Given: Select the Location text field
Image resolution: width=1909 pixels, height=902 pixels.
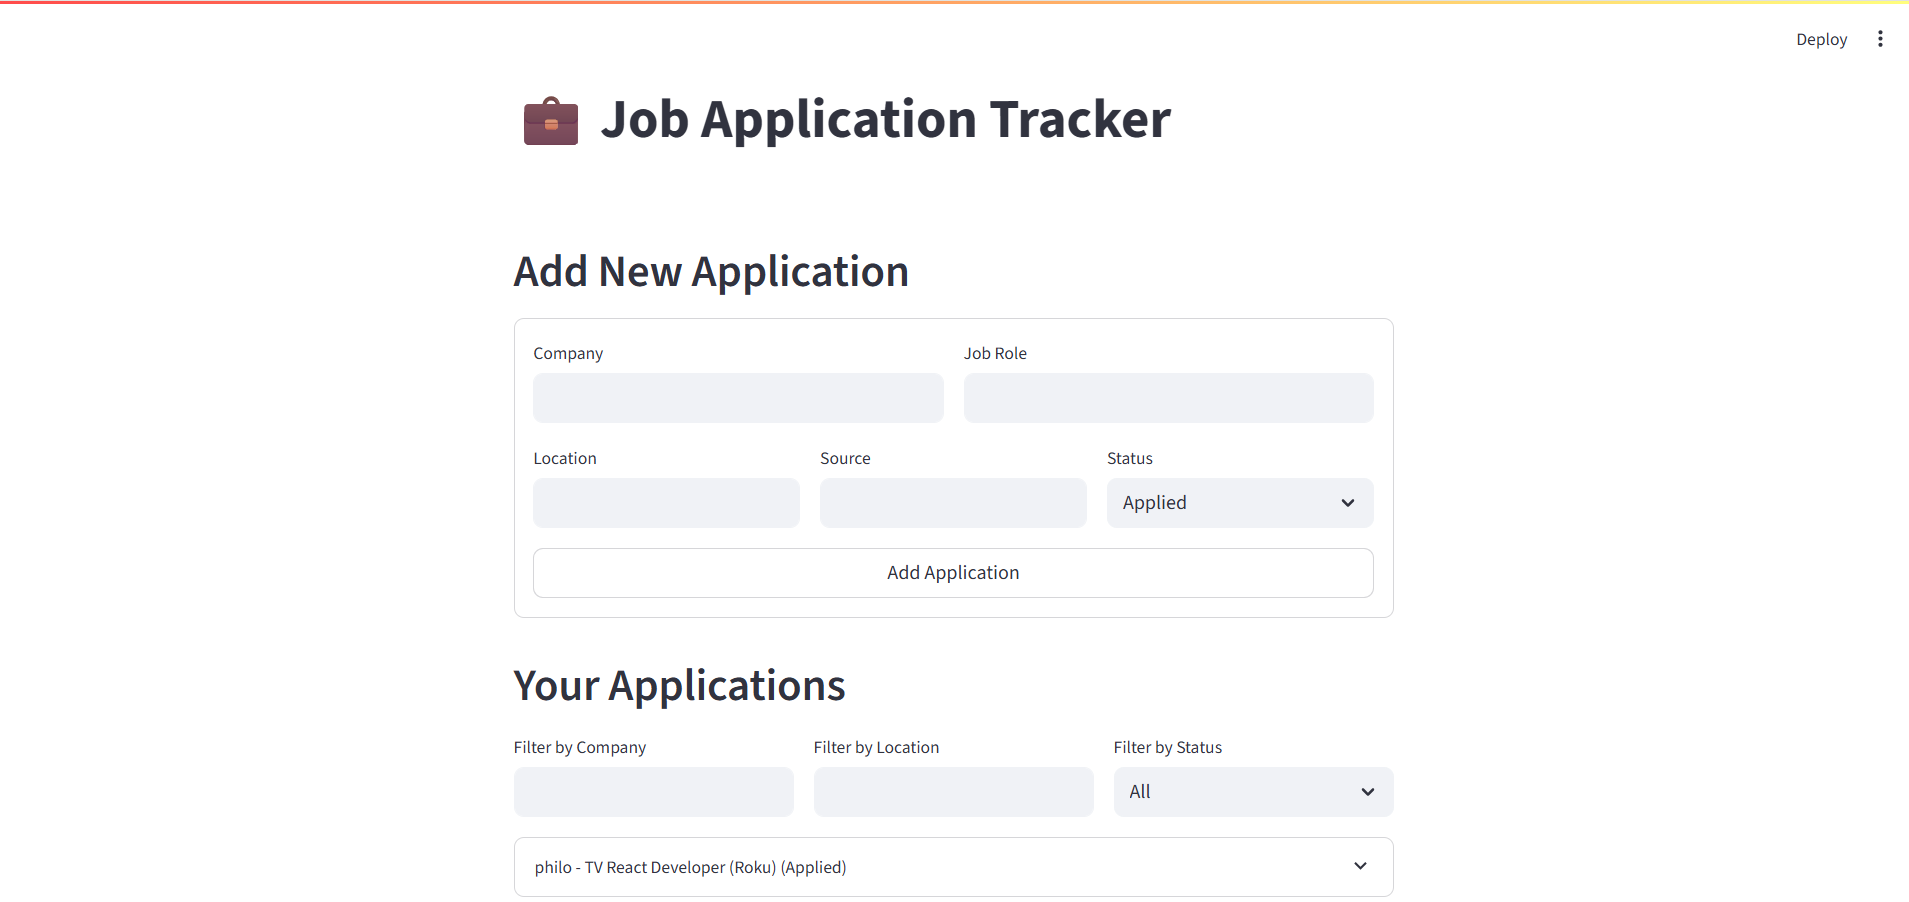Looking at the screenshot, I should pos(666,503).
